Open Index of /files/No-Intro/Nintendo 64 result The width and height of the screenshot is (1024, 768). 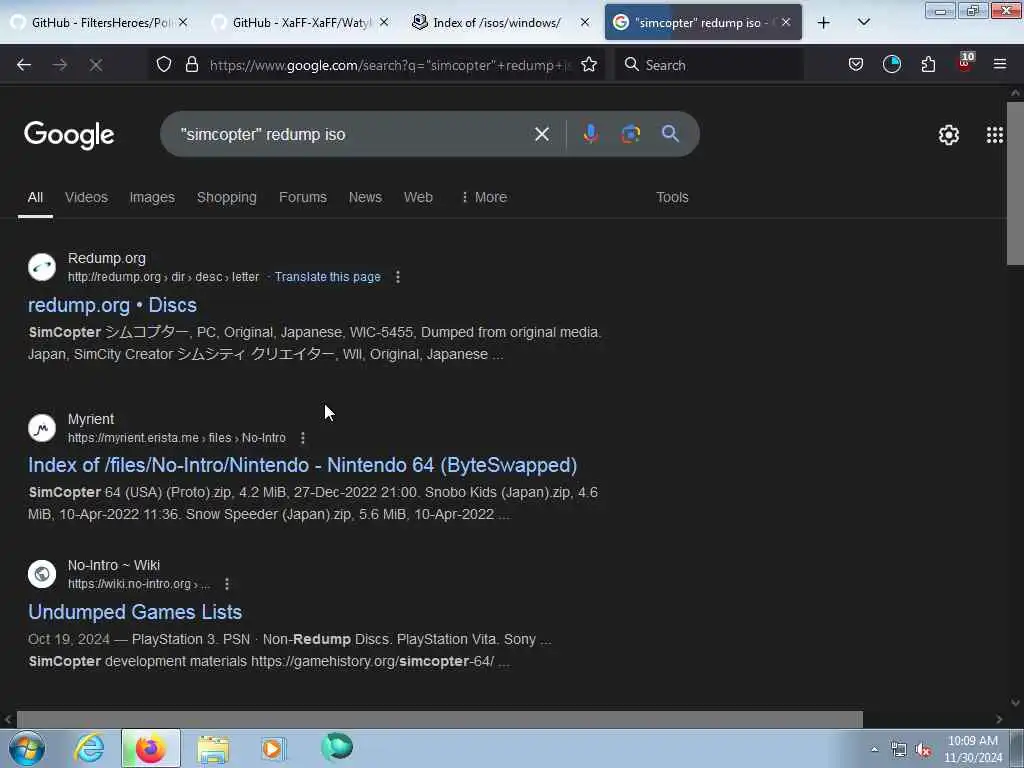coord(302,465)
